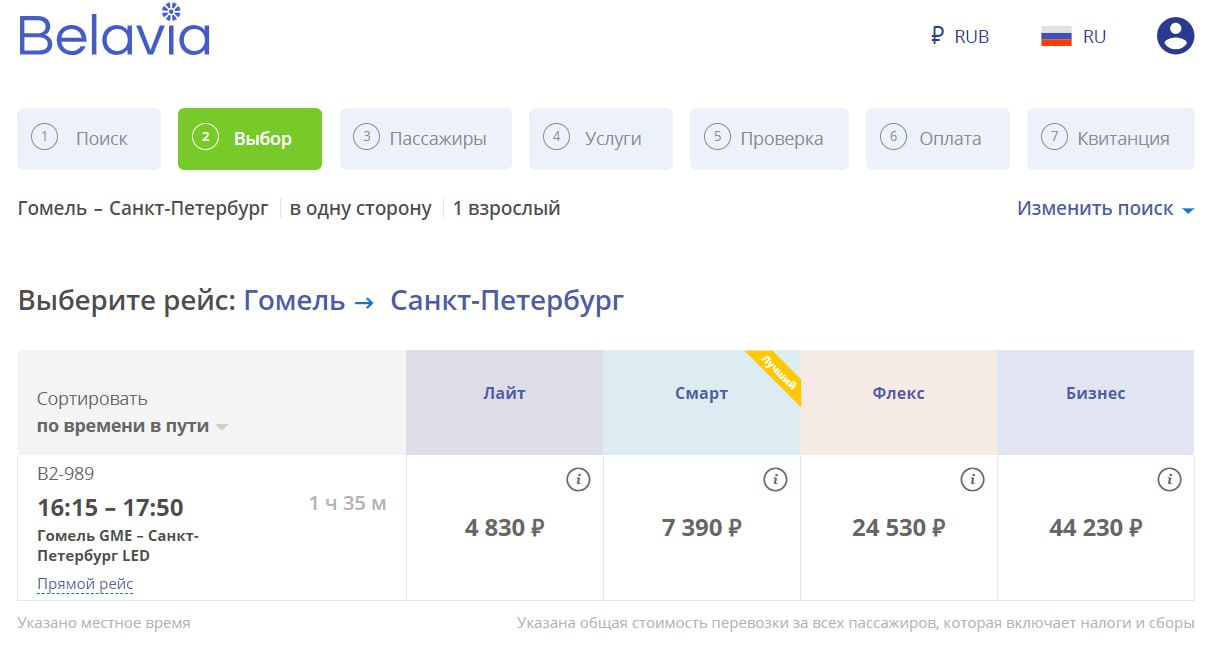Show info for the Лайт fare
Screen dimensions: 1208x648
(578, 480)
